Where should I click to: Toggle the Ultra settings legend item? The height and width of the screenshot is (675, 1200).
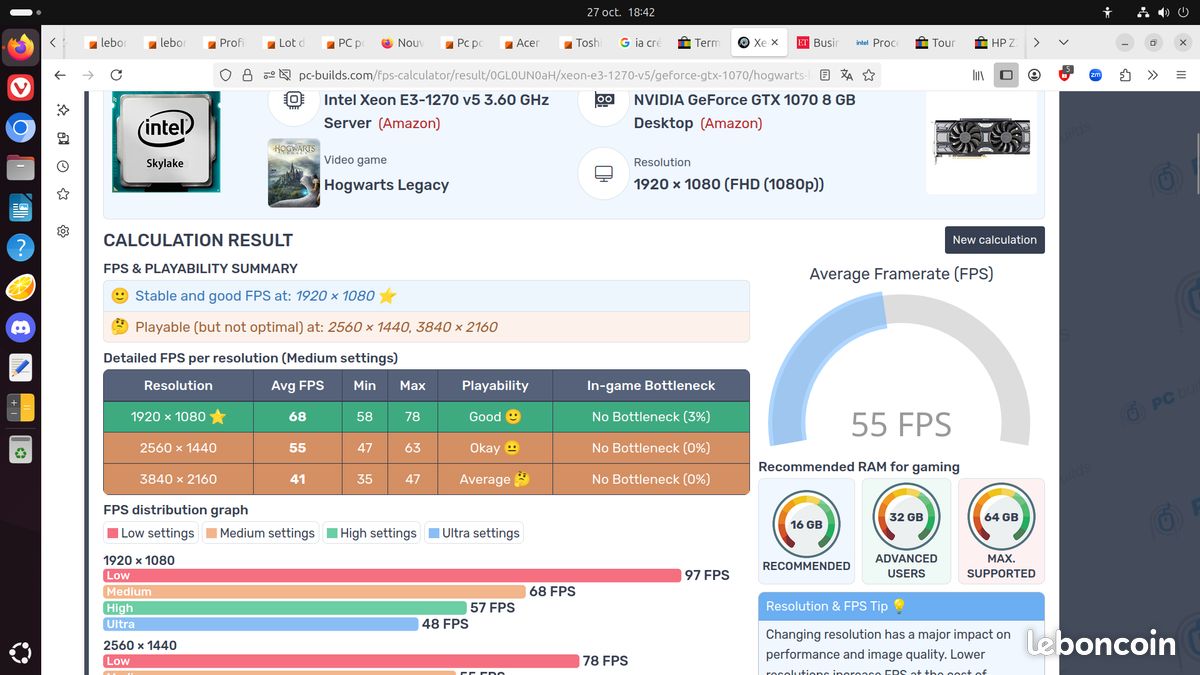pos(474,533)
